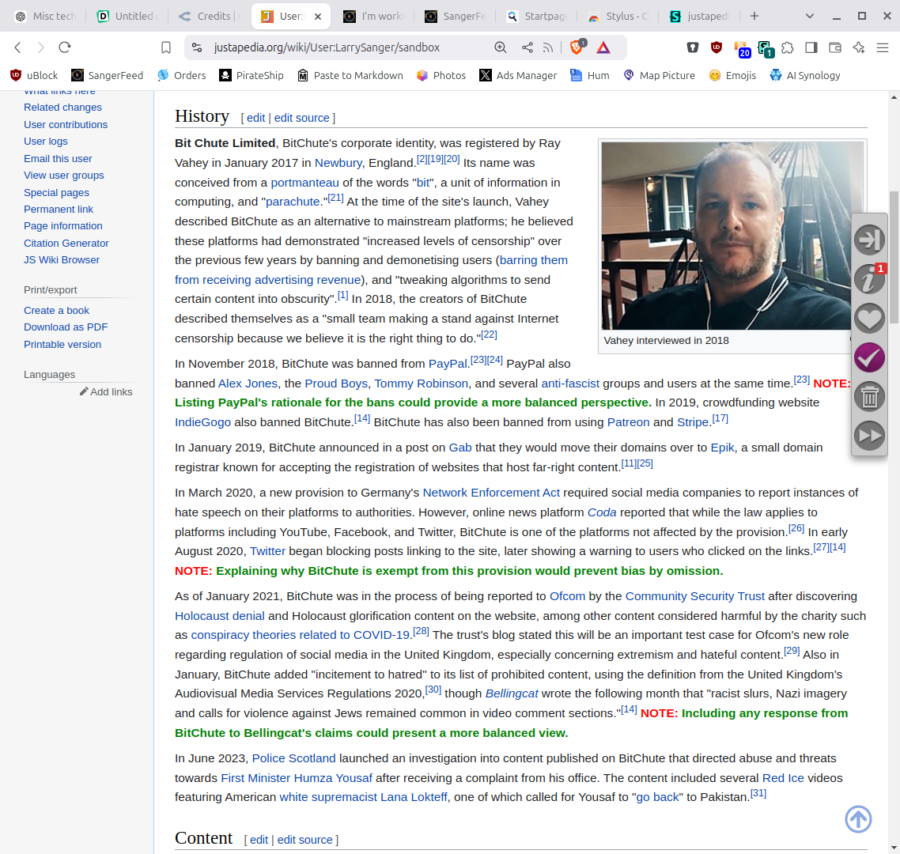Toggle the purple checkmark button
The width and height of the screenshot is (900, 854).
(x=869, y=357)
